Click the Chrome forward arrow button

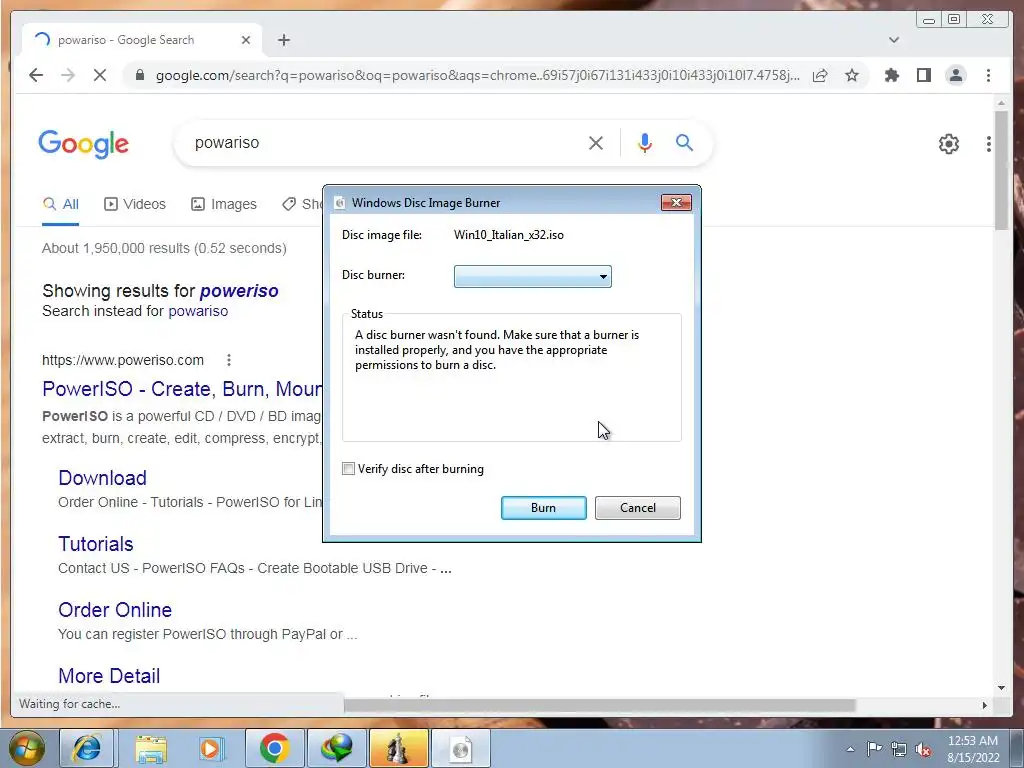tap(68, 75)
